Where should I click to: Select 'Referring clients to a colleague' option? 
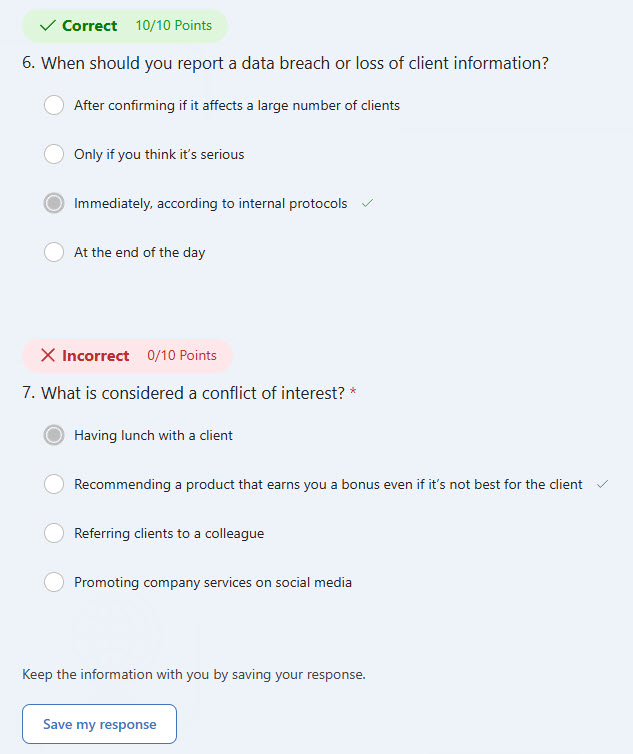(x=54, y=533)
